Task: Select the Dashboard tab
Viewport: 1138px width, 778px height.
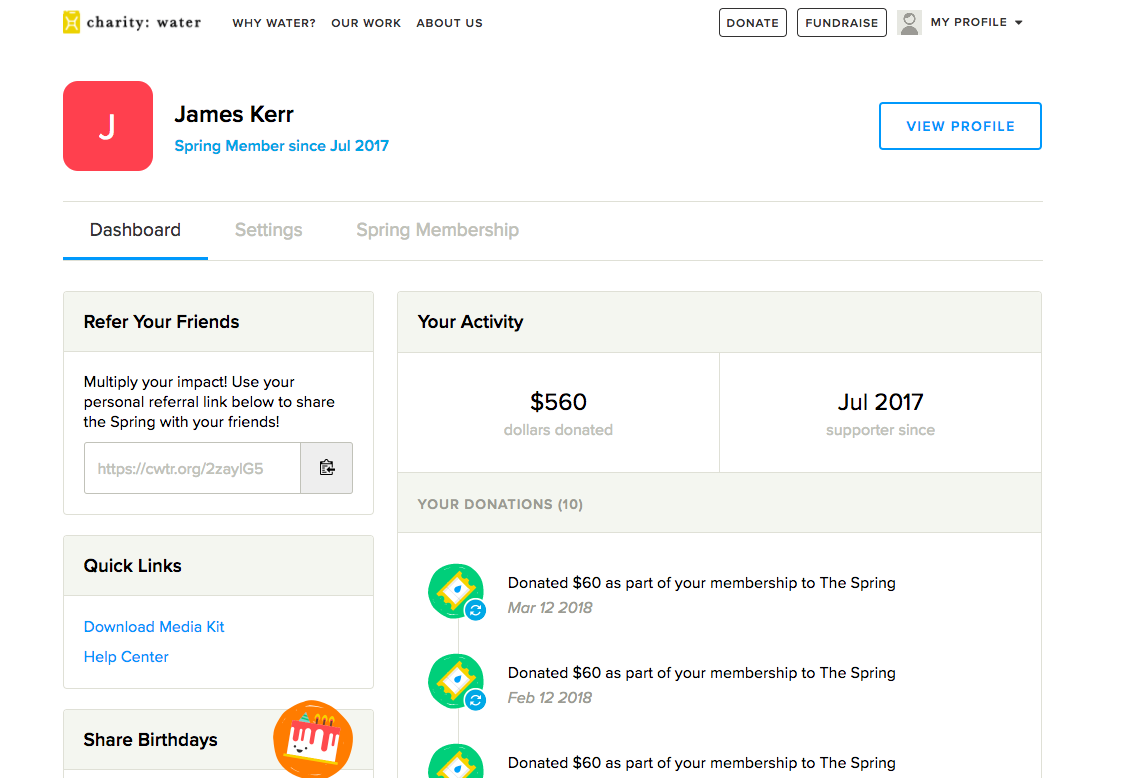Action: [135, 230]
